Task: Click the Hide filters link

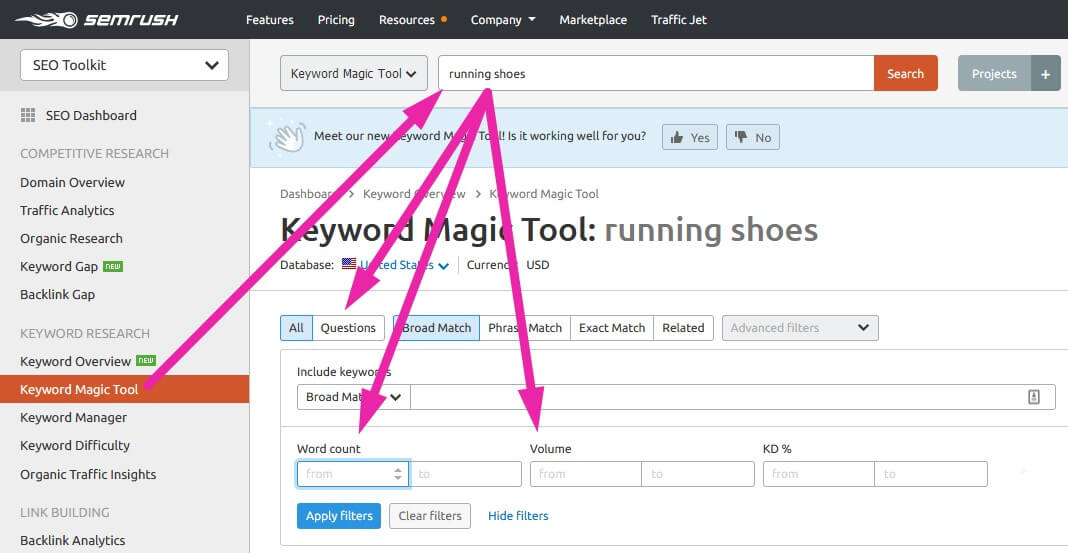Action: tap(518, 516)
